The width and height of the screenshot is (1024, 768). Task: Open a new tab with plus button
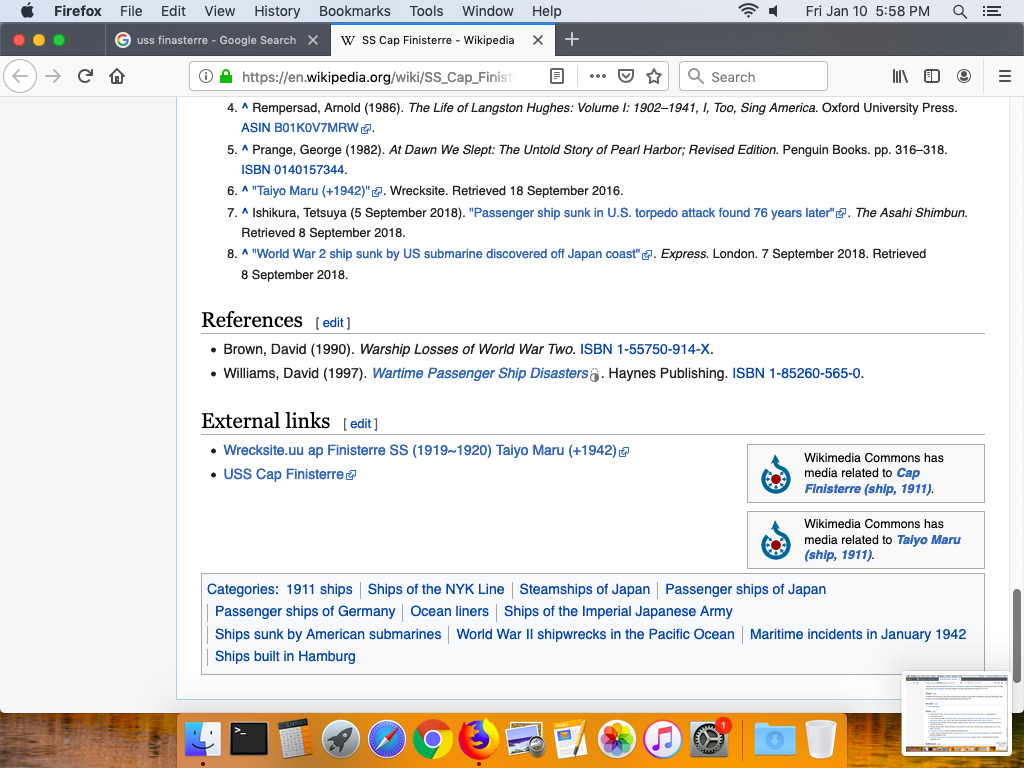tap(572, 40)
